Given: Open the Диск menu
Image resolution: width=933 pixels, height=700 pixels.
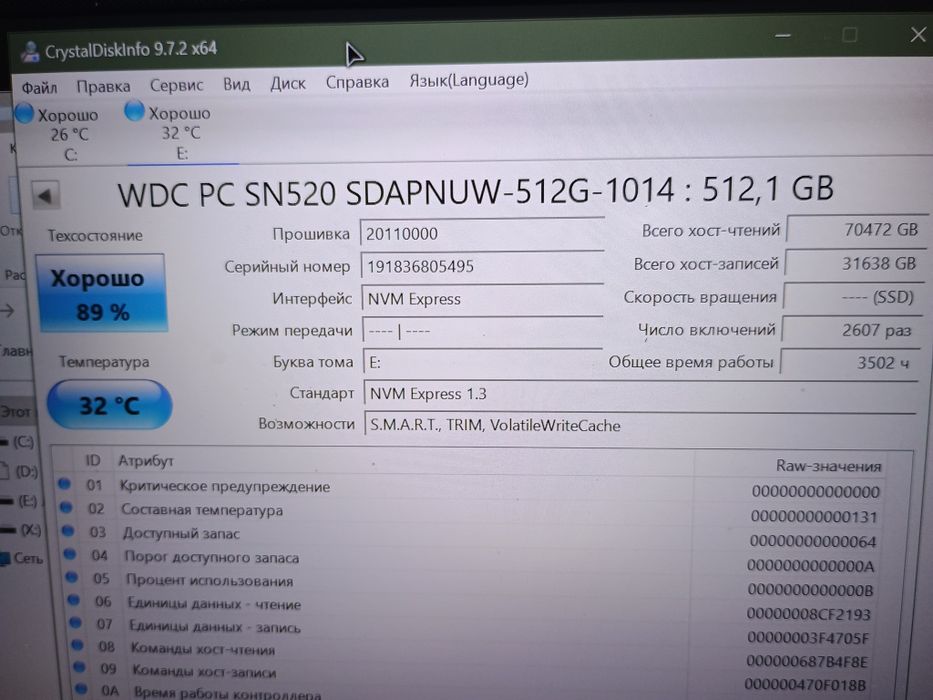Looking at the screenshot, I should (287, 83).
